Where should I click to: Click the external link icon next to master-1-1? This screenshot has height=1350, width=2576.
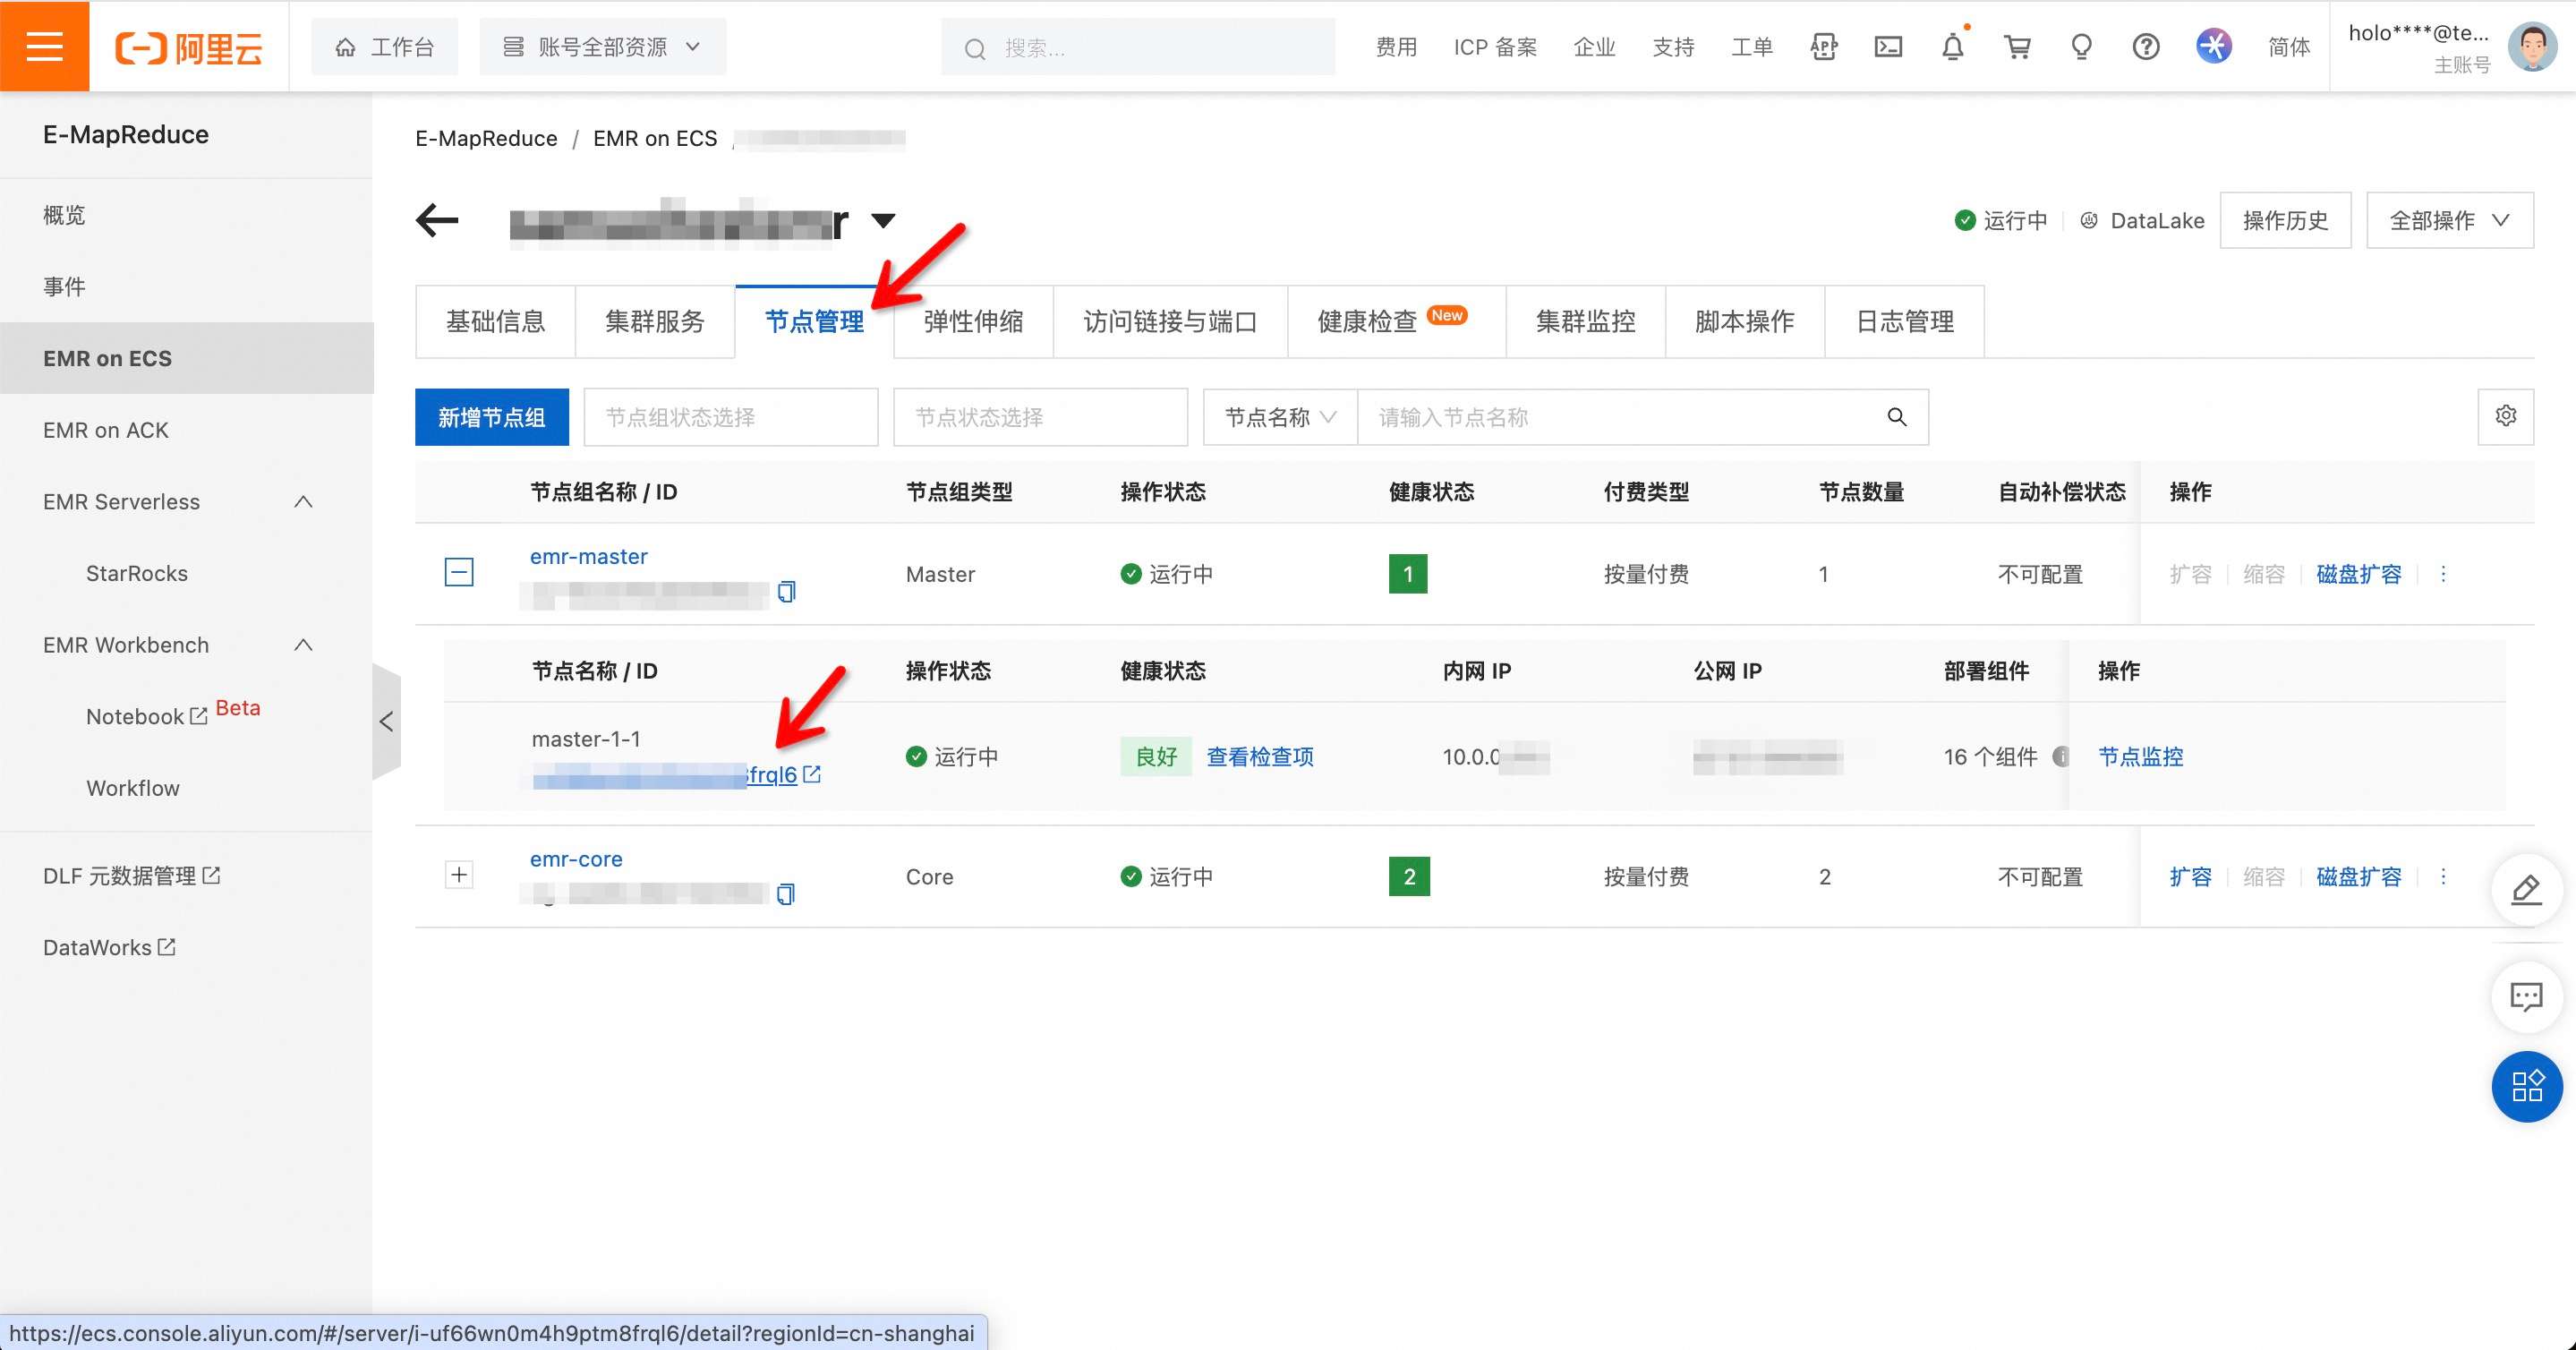[x=816, y=773]
